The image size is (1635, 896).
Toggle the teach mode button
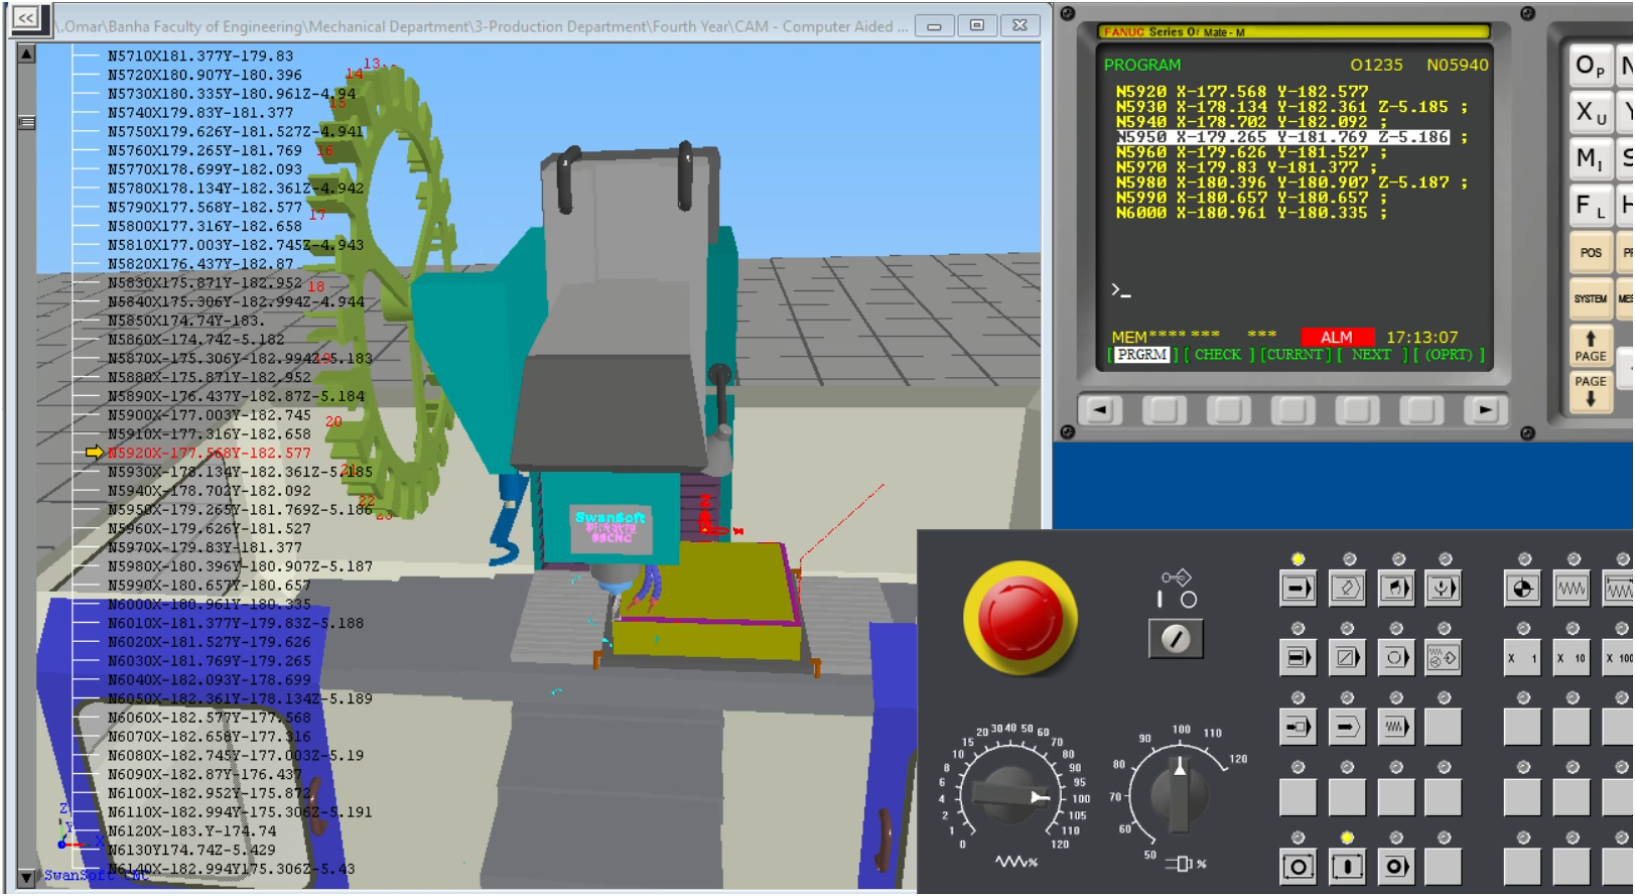coord(1443,657)
